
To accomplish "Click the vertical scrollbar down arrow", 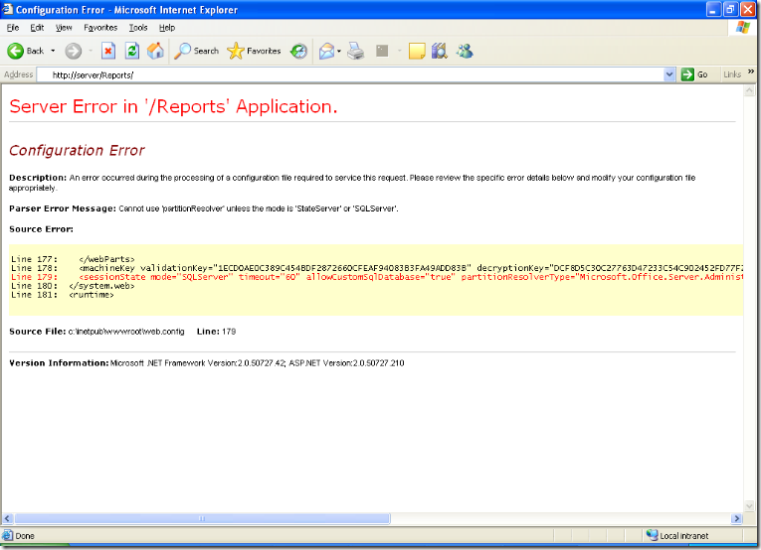I will coord(749,506).
